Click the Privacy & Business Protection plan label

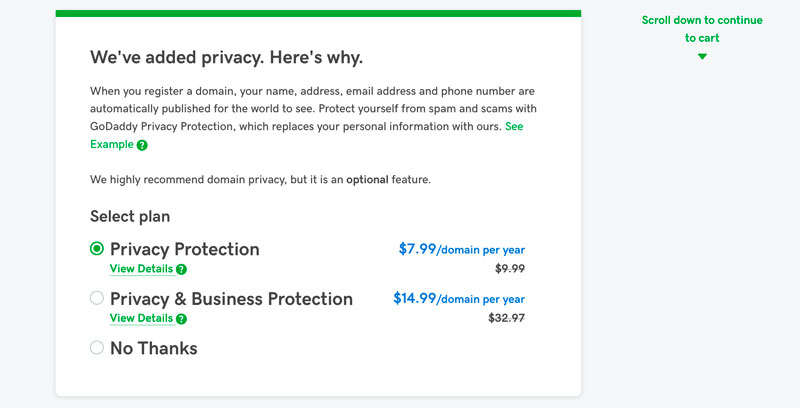click(231, 298)
